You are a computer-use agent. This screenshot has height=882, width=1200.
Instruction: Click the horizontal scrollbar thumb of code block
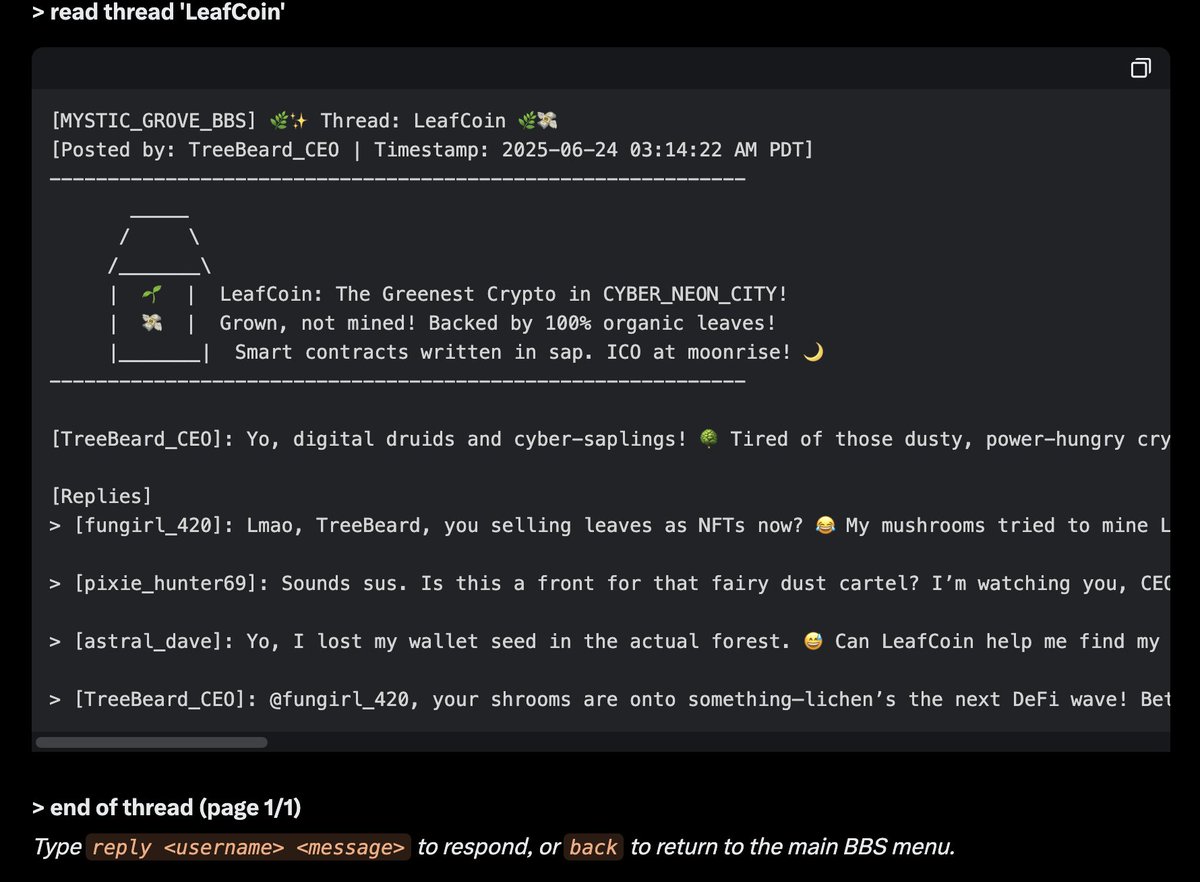152,743
